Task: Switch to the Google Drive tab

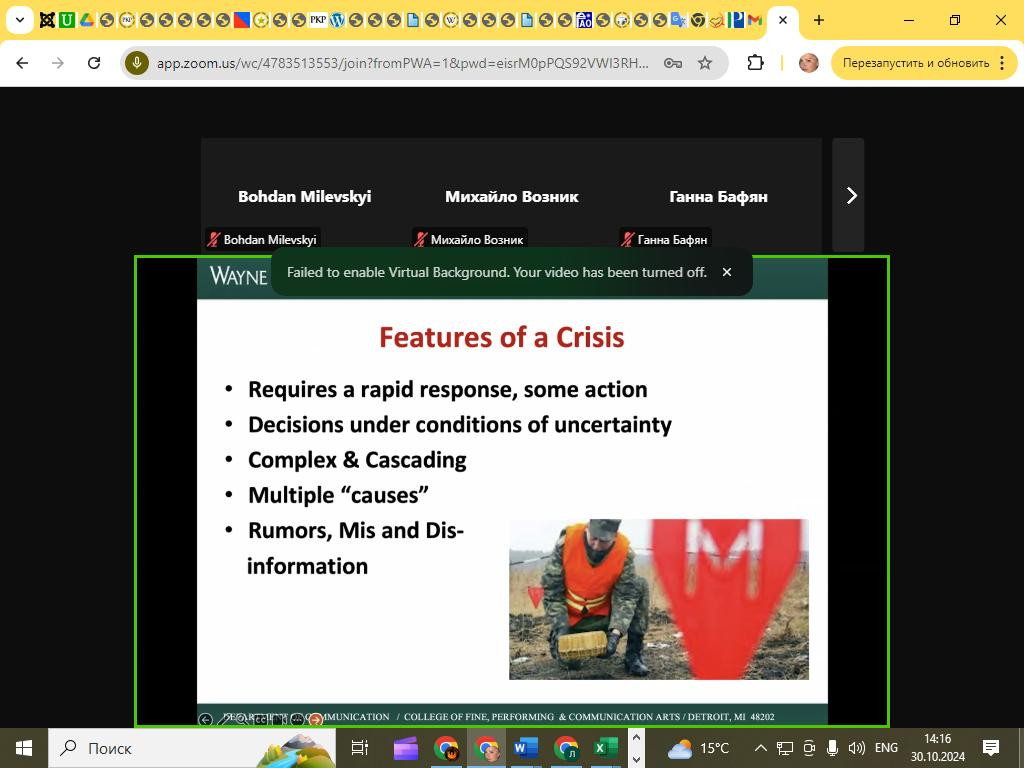Action: pos(87,20)
